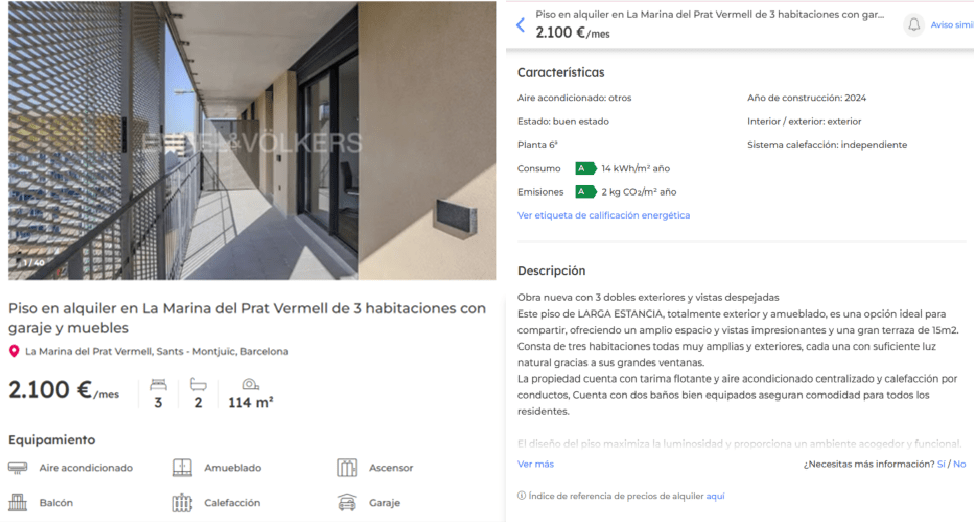Image resolution: width=974 pixels, height=522 pixels.
Task: Click the Ascensor elevator icon
Action: (347, 467)
